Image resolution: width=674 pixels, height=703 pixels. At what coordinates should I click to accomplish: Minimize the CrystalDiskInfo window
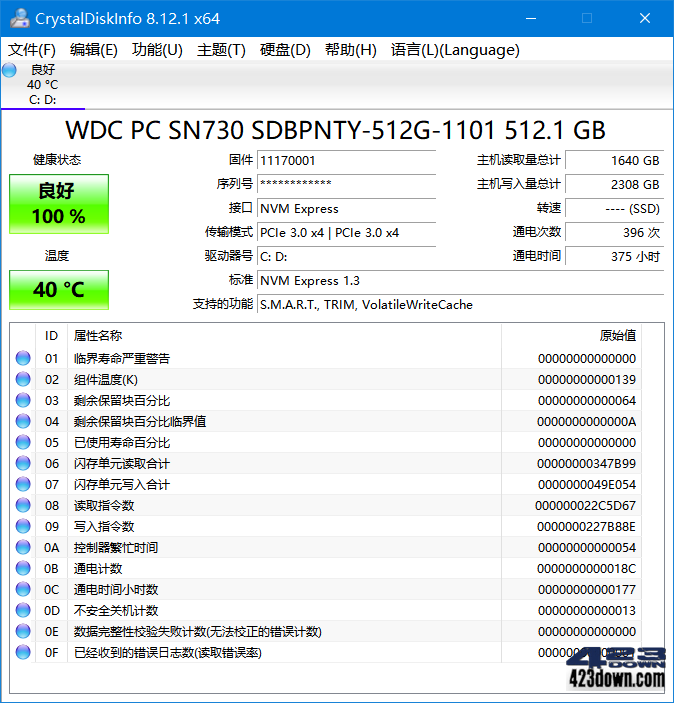531,18
